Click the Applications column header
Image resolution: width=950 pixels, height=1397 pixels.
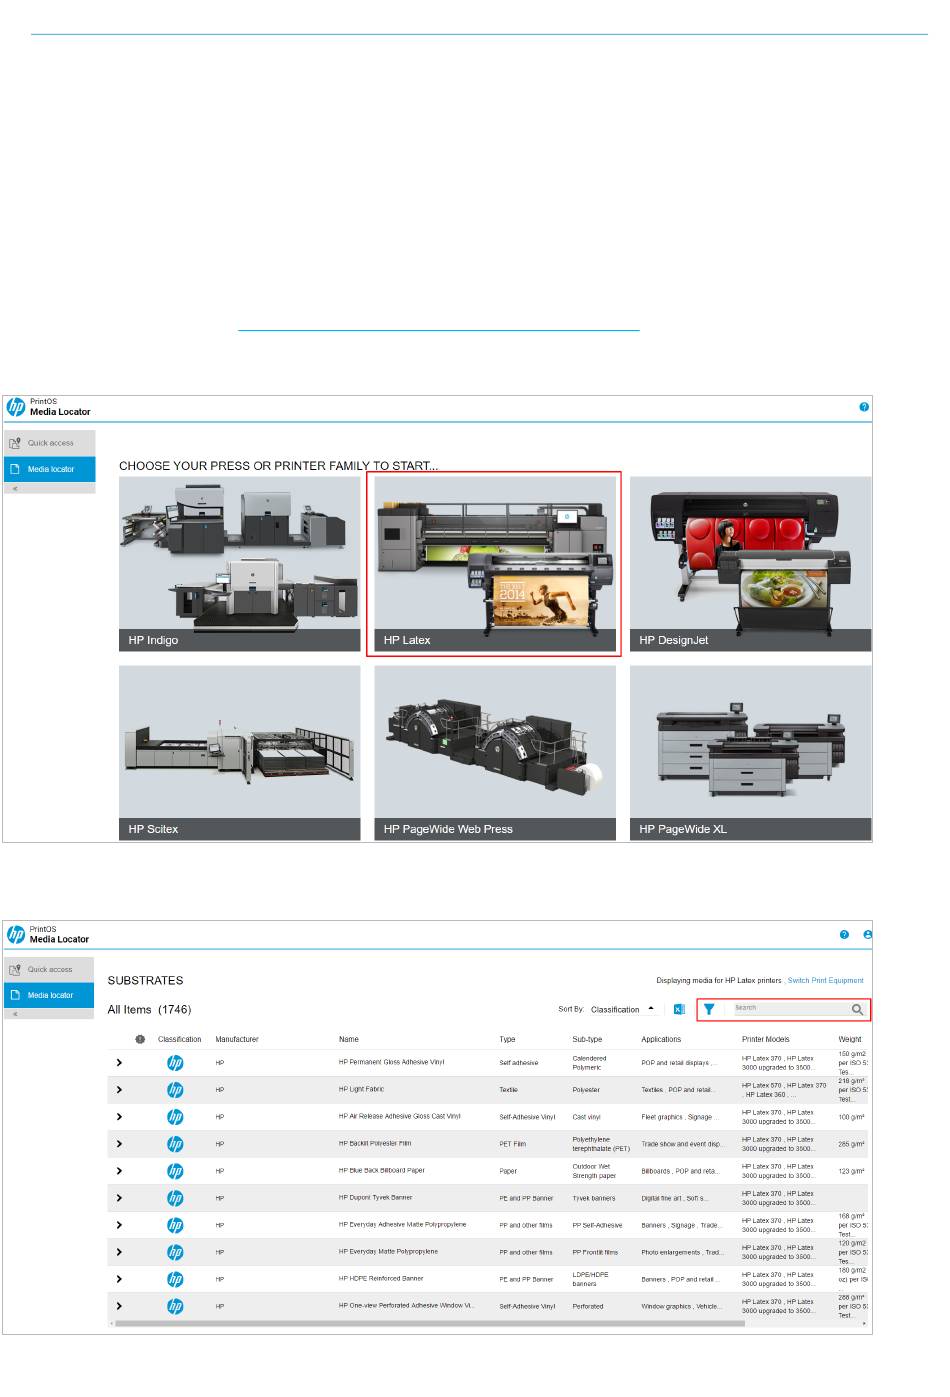pos(661,1040)
